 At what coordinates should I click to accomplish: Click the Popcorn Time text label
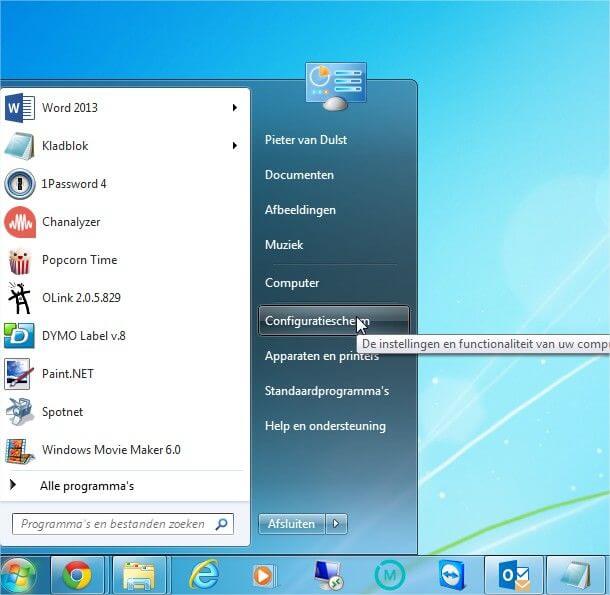[x=79, y=260]
